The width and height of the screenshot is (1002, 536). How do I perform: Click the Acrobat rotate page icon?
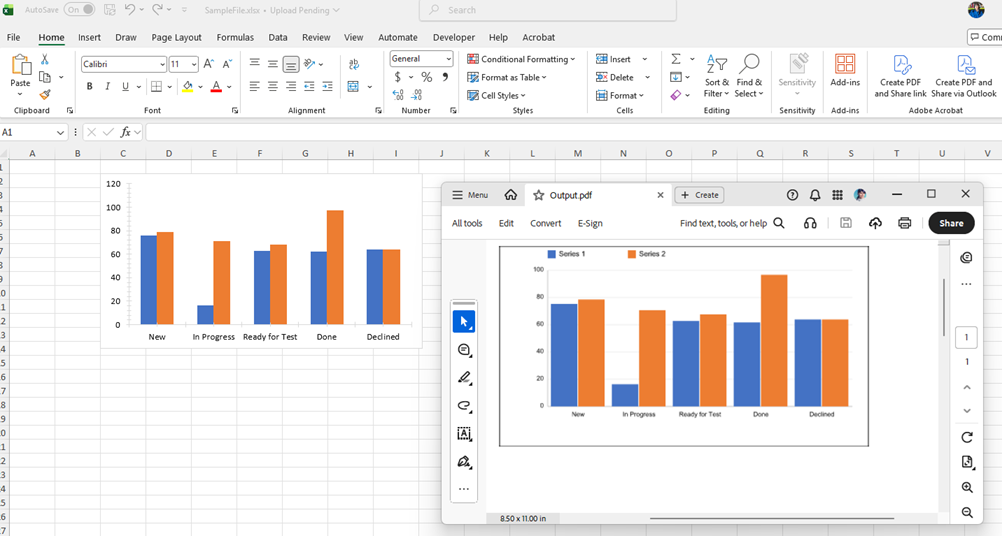tap(967, 437)
